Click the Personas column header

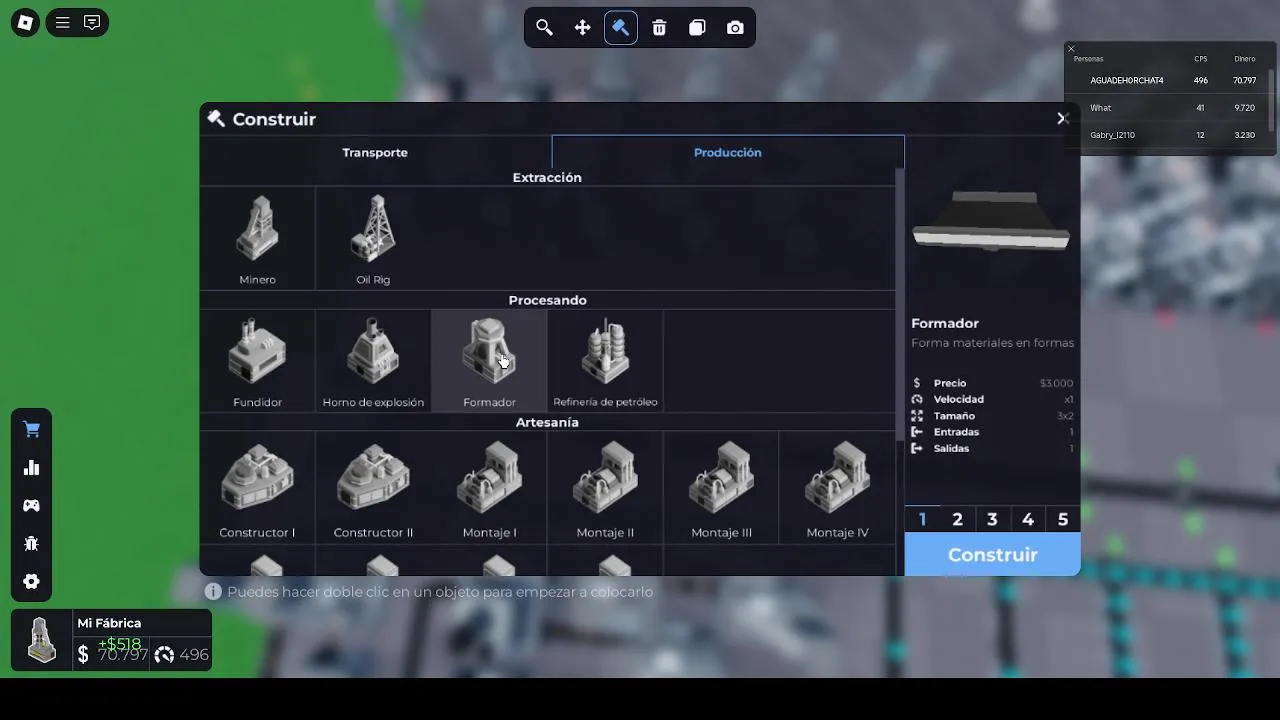(x=1088, y=59)
